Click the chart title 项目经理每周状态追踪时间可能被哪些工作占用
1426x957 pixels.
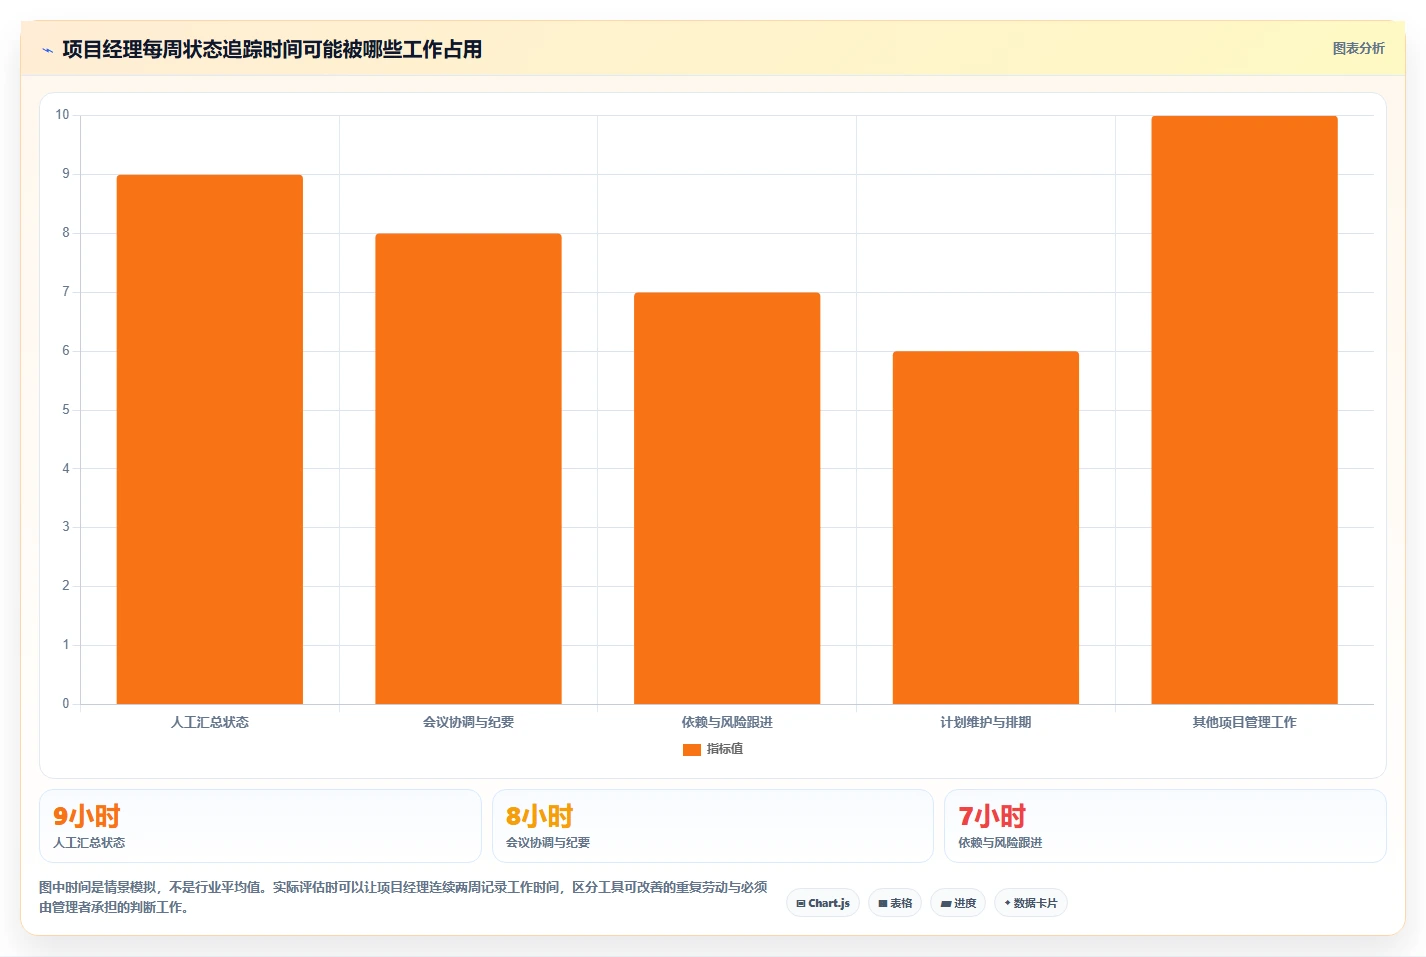tap(272, 49)
